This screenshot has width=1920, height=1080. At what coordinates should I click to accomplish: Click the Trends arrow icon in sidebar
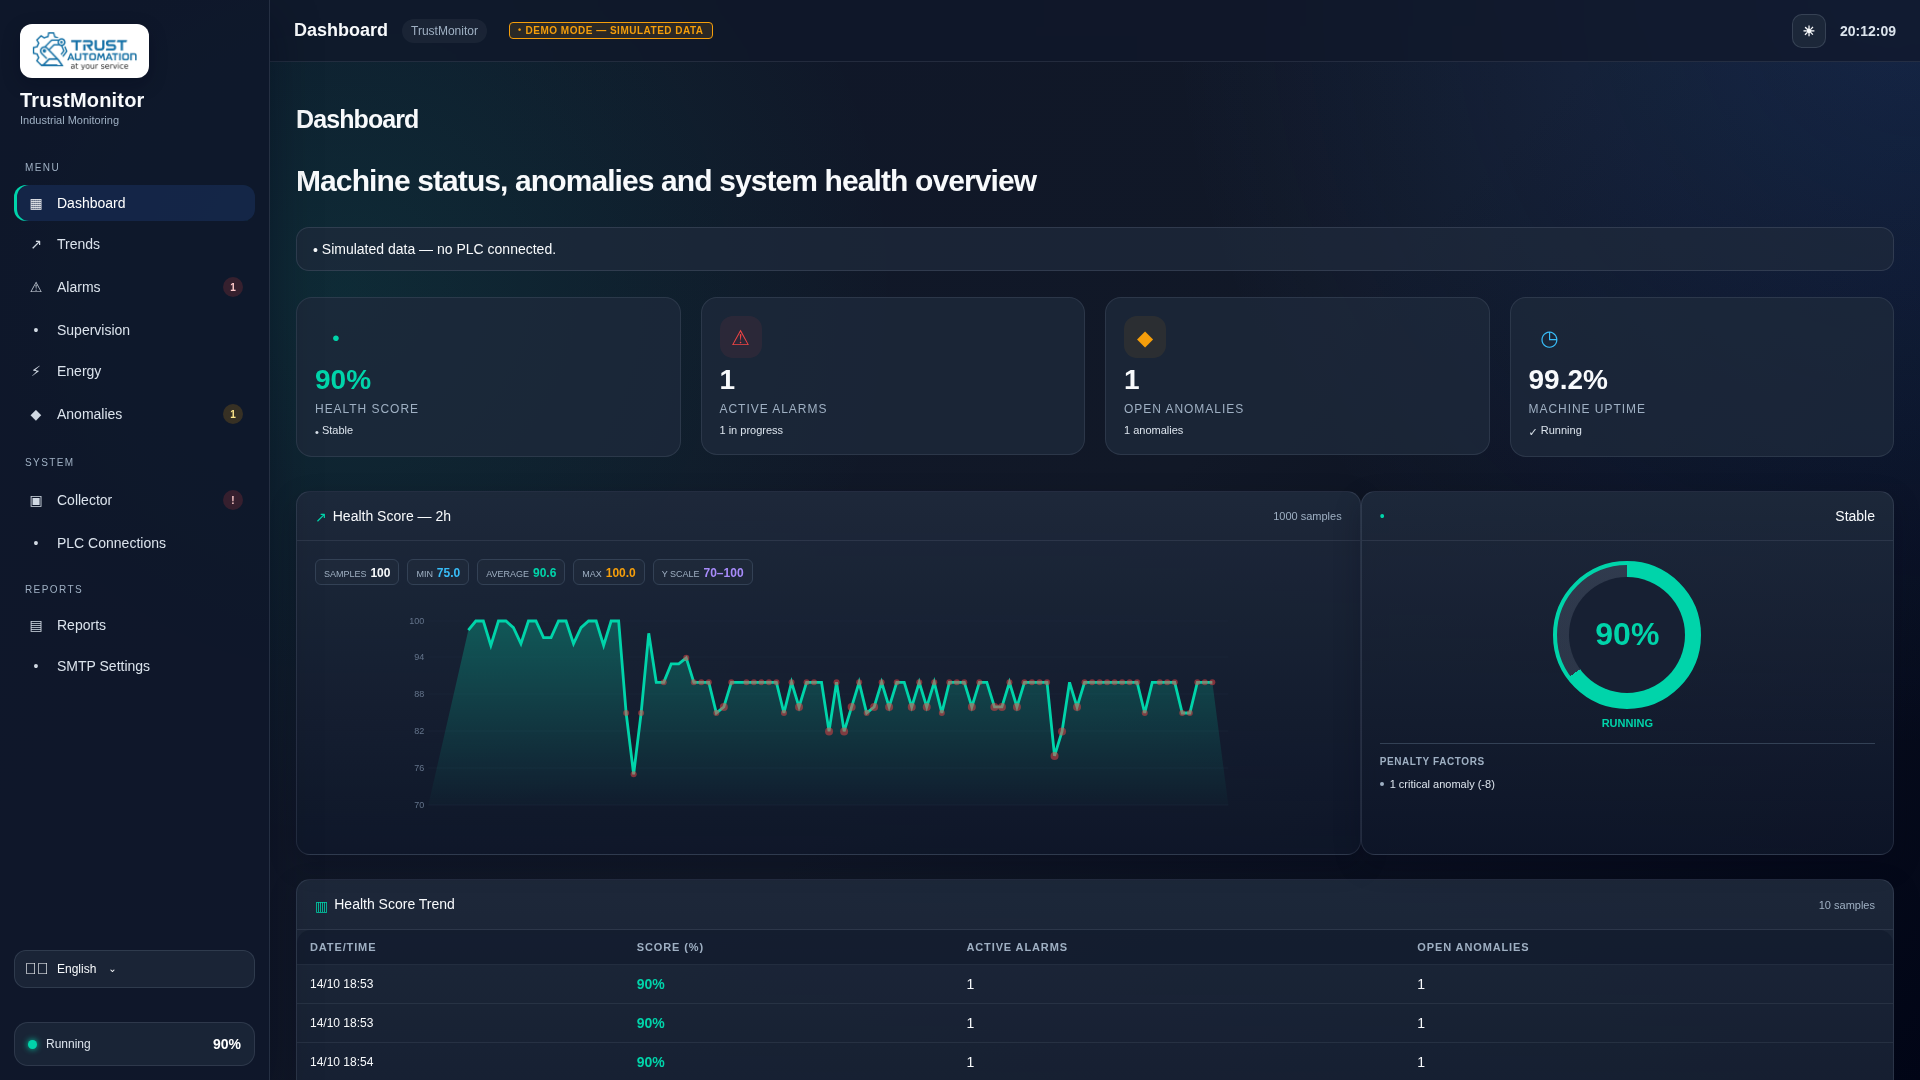coord(36,244)
